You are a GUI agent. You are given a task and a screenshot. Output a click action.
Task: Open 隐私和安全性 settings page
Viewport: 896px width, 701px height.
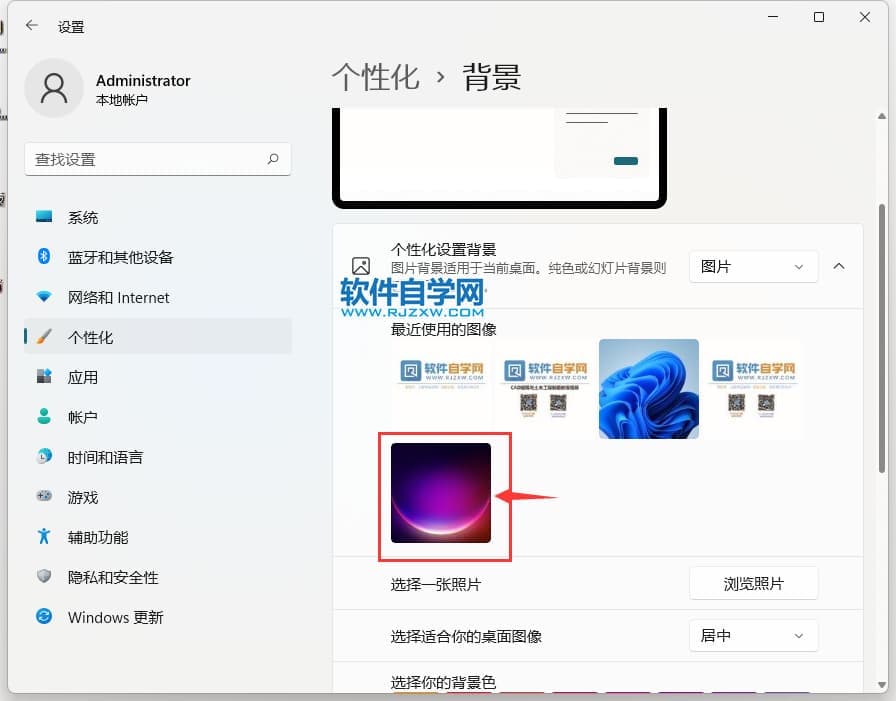pyautogui.click(x=113, y=577)
